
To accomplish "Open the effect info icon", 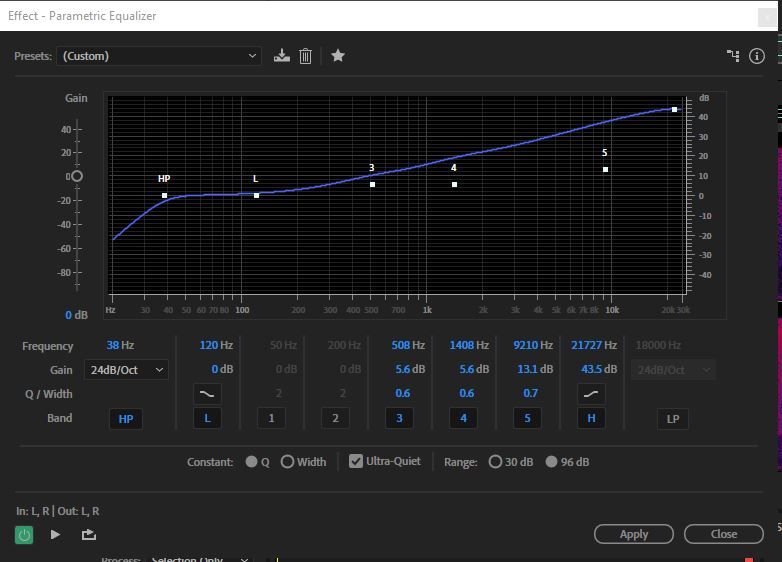I will tap(757, 56).
